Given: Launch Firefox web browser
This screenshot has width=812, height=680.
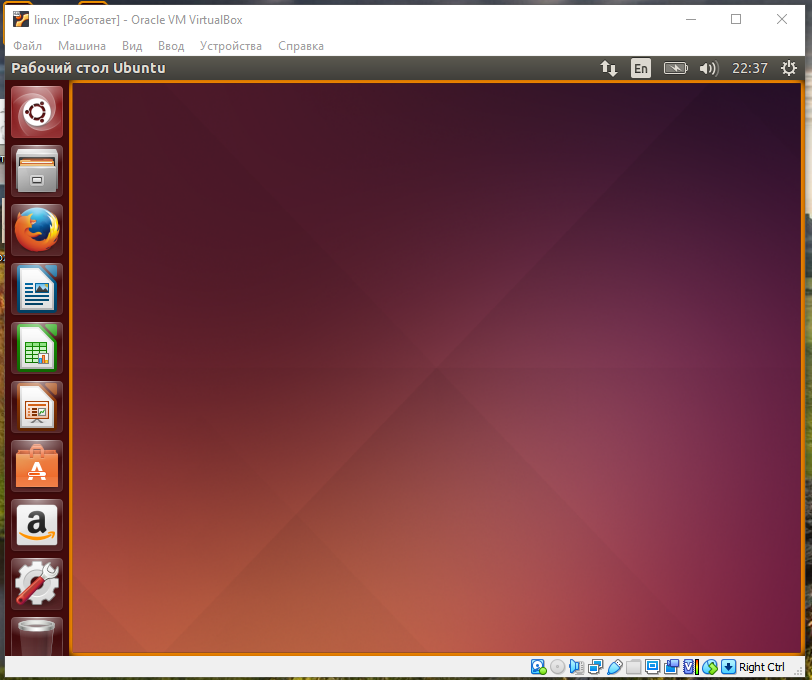Looking at the screenshot, I should (37, 230).
